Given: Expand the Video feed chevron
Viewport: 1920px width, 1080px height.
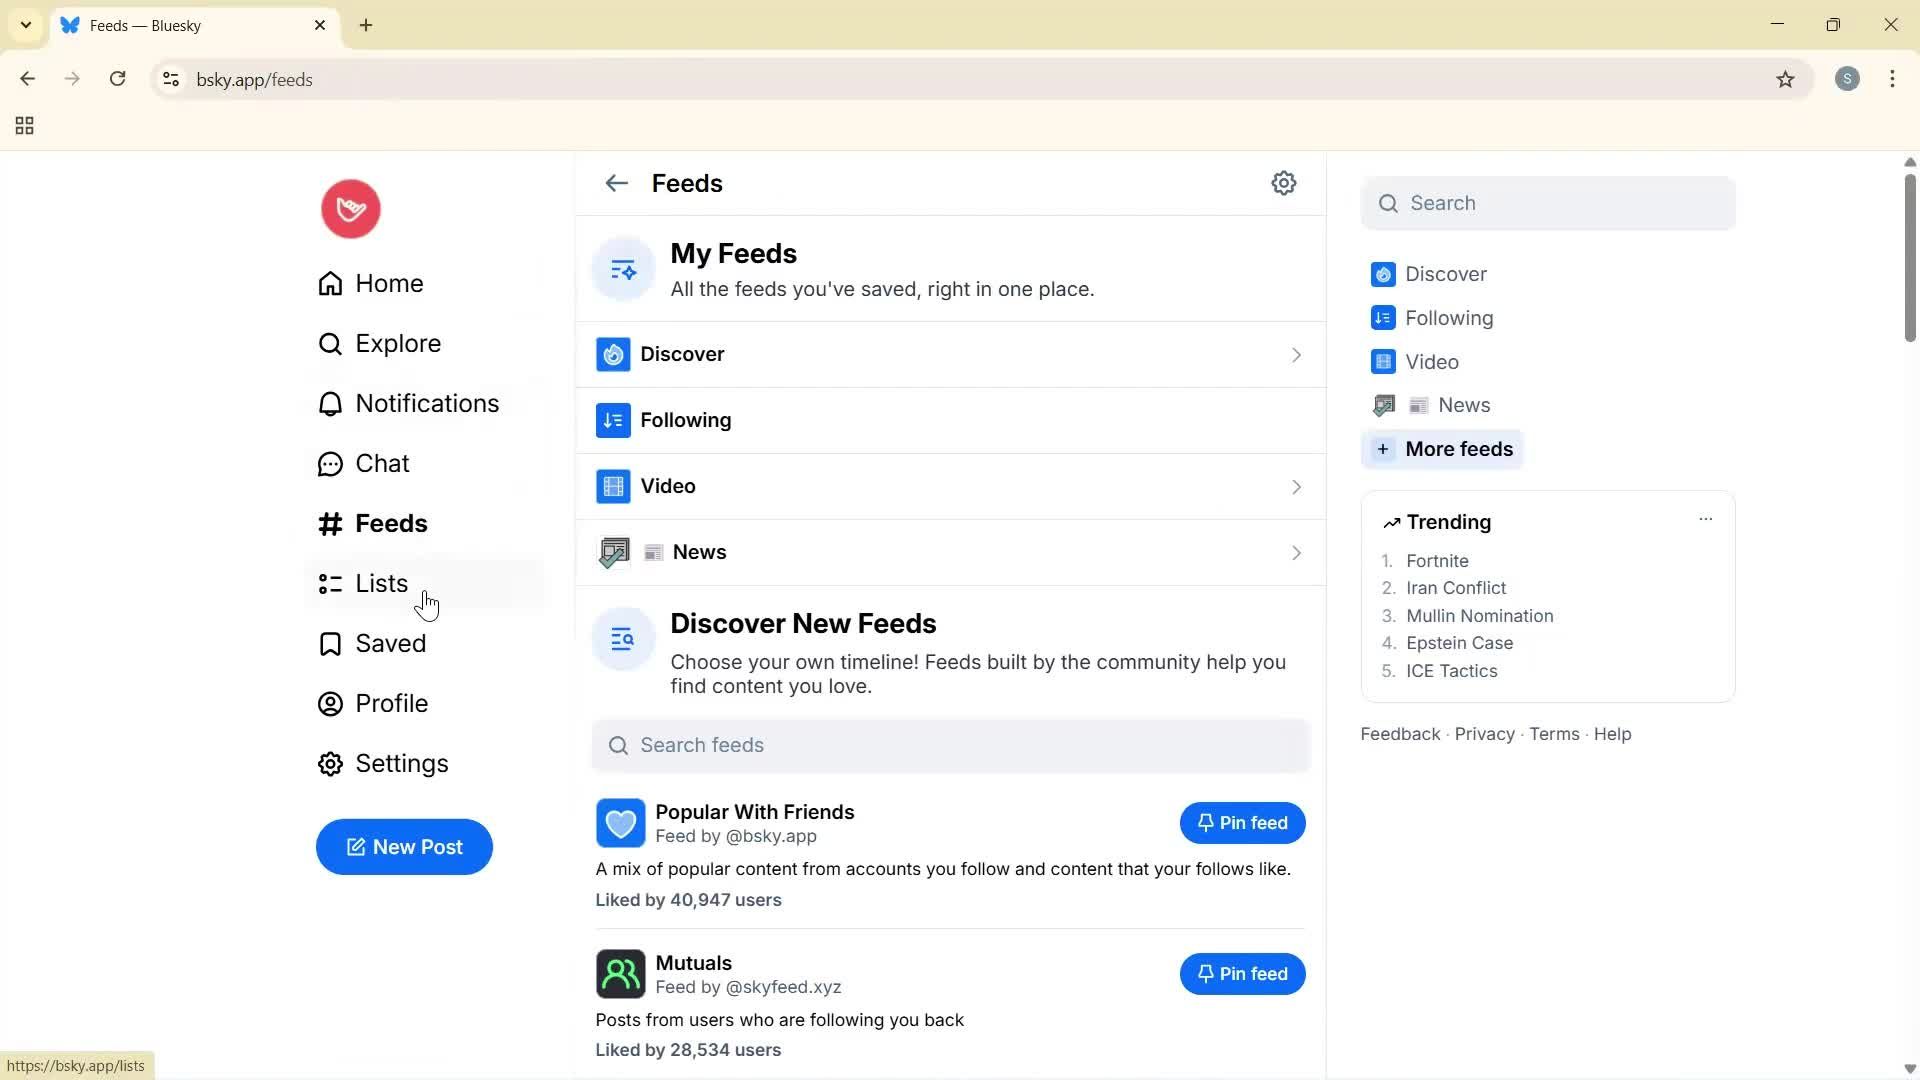Looking at the screenshot, I should click(x=1296, y=486).
